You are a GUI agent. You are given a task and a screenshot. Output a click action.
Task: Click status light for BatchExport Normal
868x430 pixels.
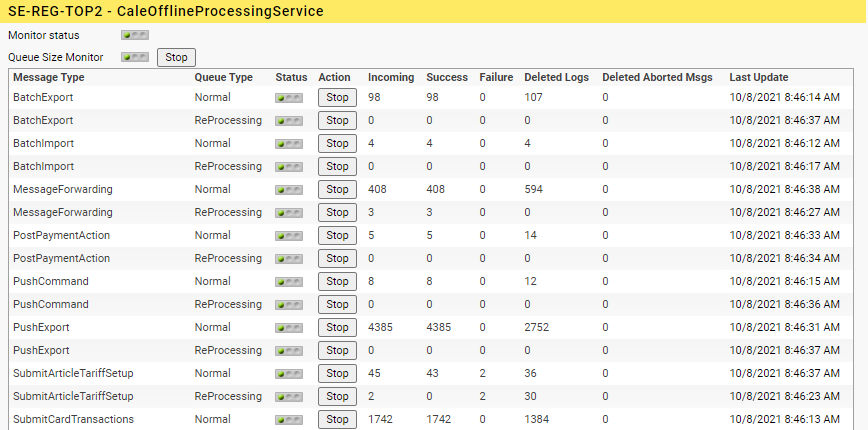click(x=289, y=98)
